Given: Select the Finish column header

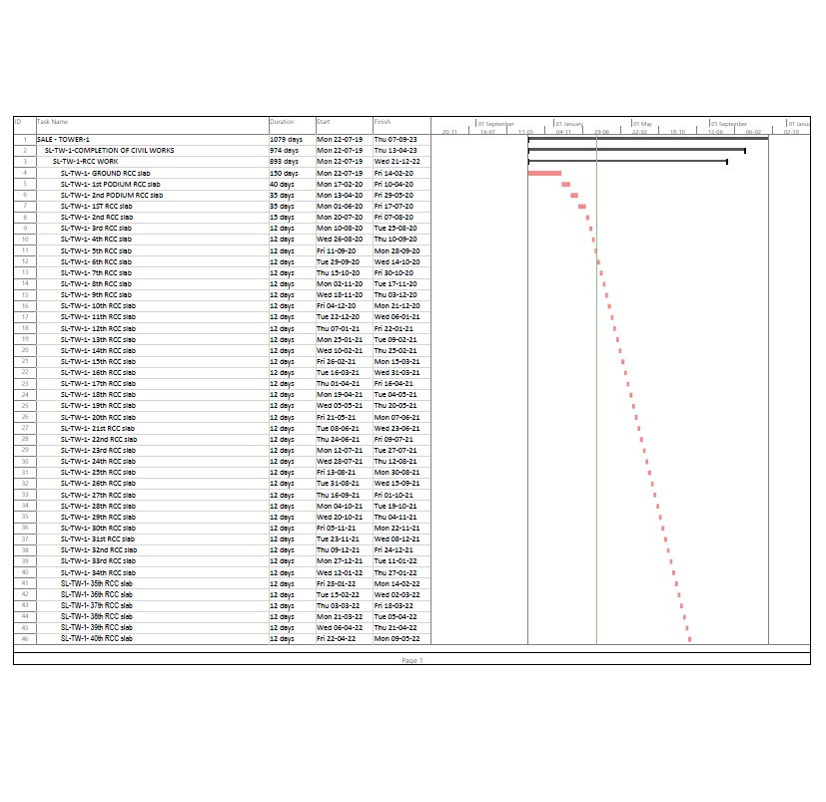Looking at the screenshot, I should point(382,122).
